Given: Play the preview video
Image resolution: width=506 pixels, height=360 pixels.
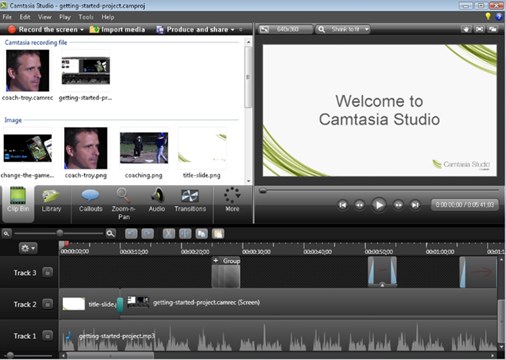Looking at the screenshot, I should [379, 205].
